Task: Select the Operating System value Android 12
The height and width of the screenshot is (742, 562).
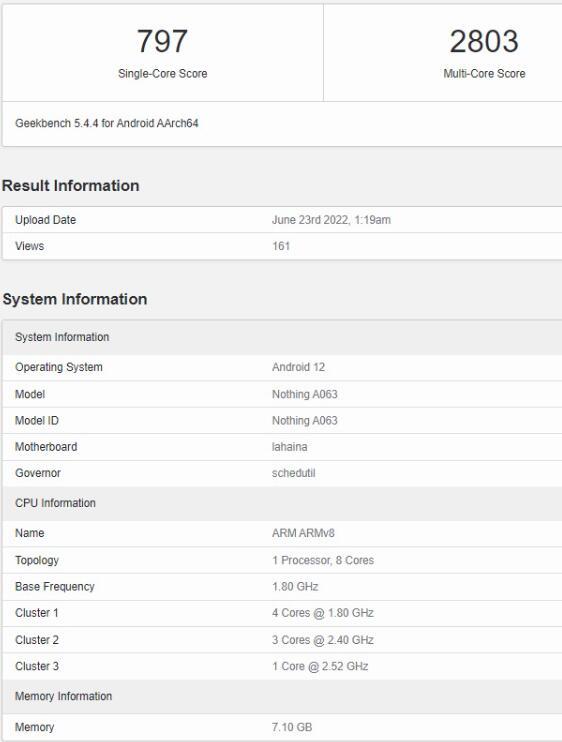Action: (x=299, y=367)
